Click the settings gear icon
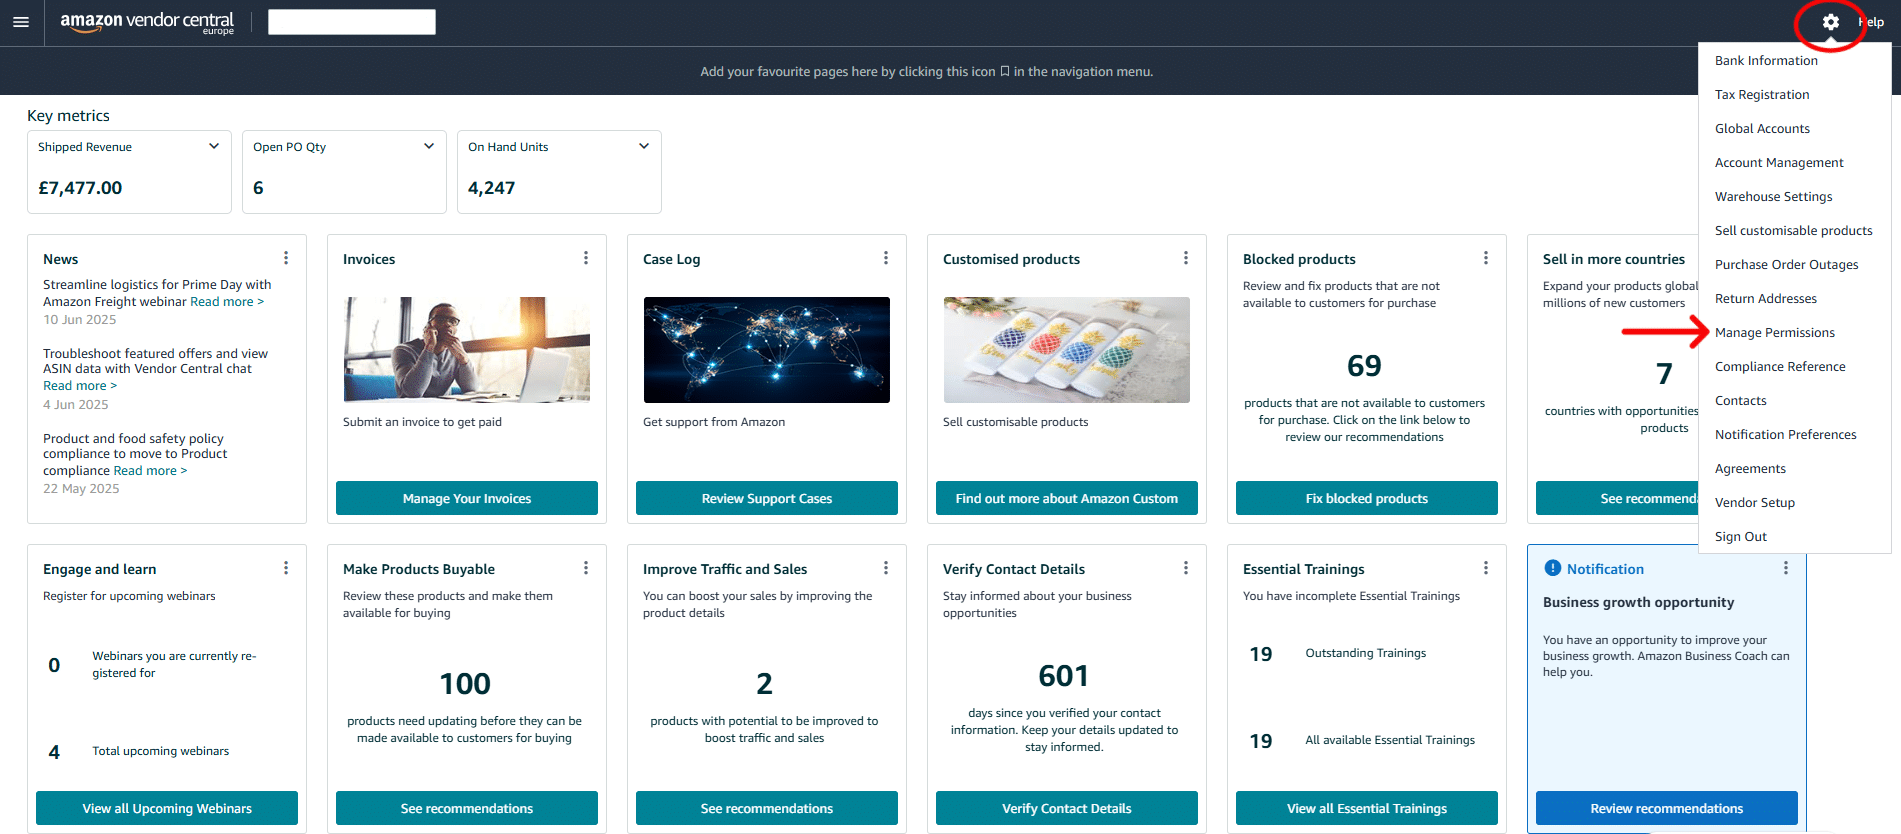This screenshot has width=1901, height=834. click(1830, 22)
